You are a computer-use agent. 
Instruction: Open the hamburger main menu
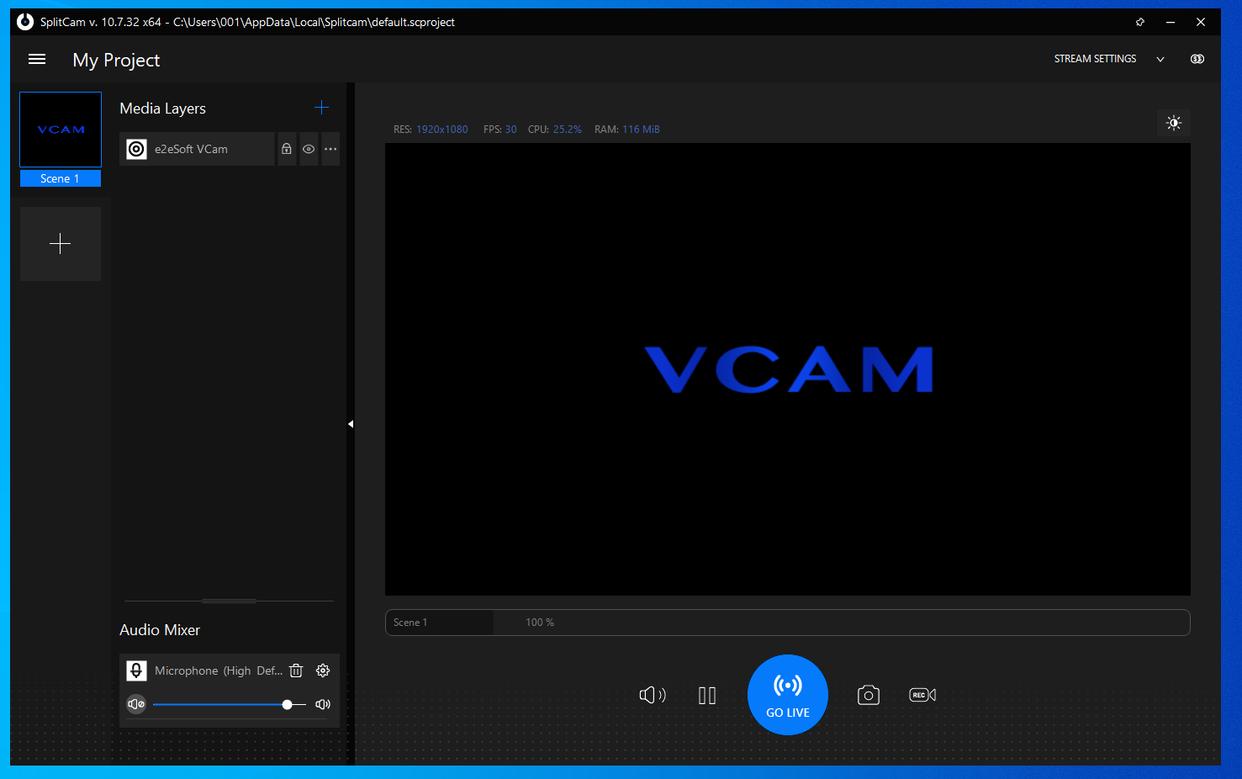37,60
